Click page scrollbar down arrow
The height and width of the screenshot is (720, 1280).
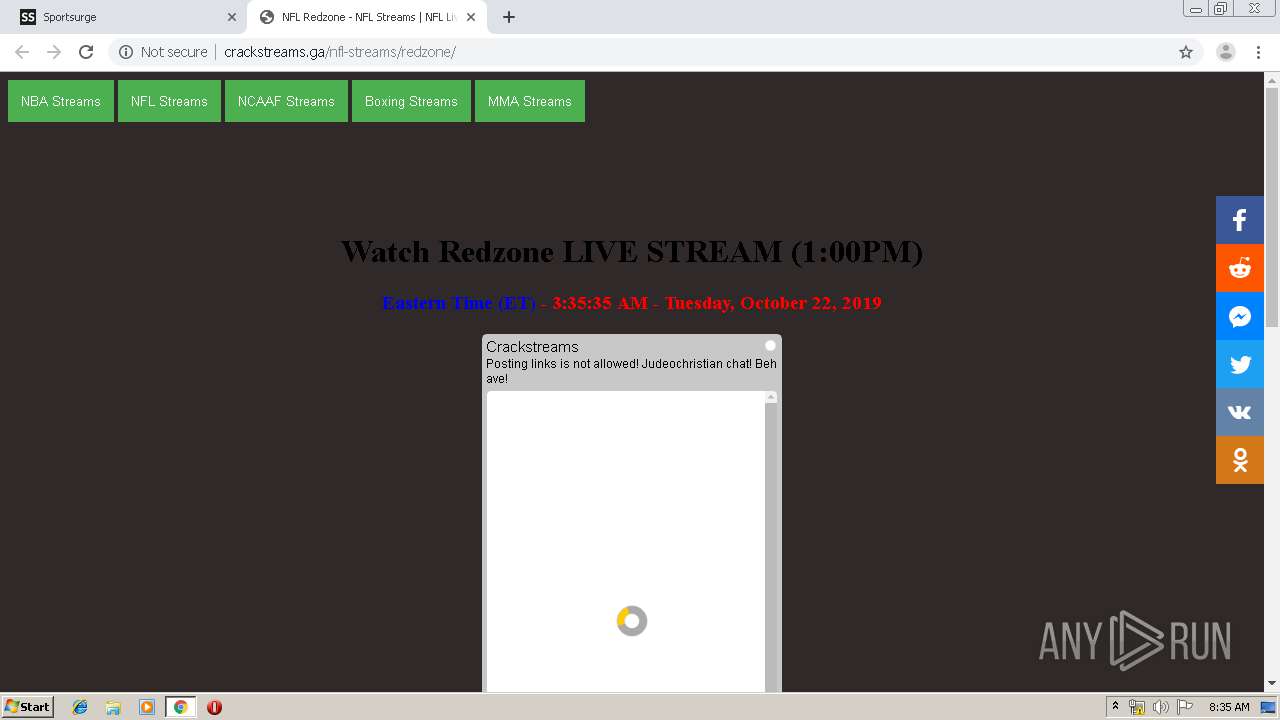point(1272,684)
